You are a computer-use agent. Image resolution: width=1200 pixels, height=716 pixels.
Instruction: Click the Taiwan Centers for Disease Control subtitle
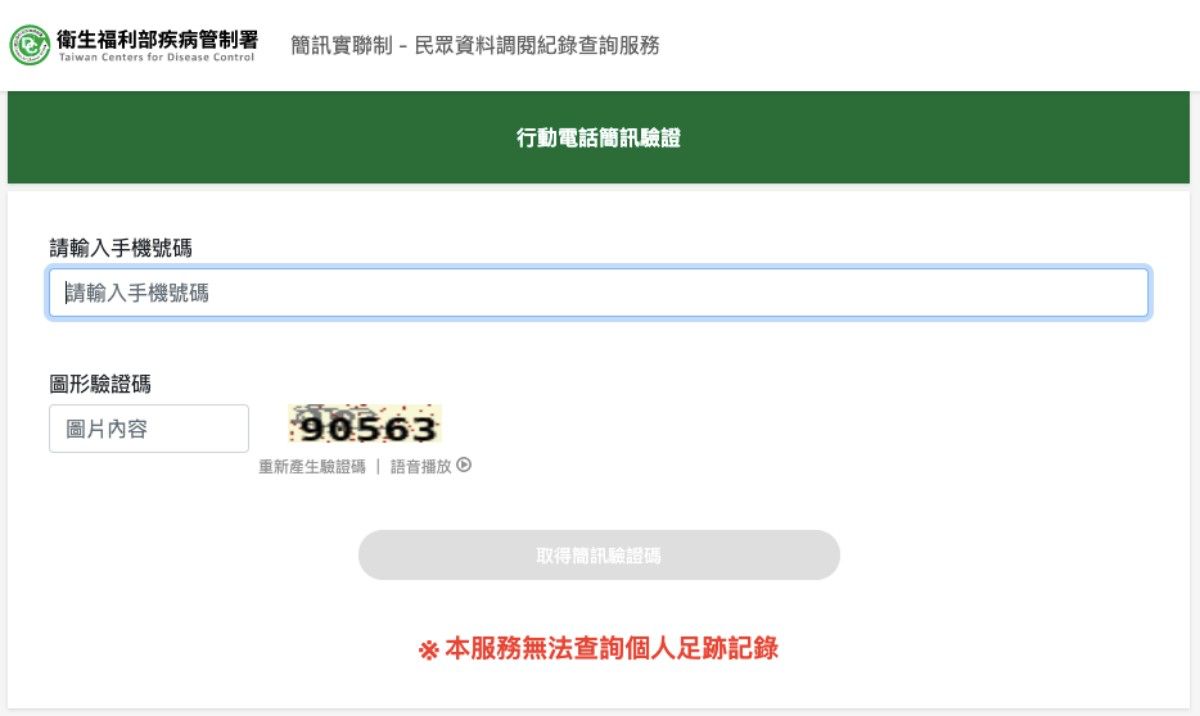156,57
